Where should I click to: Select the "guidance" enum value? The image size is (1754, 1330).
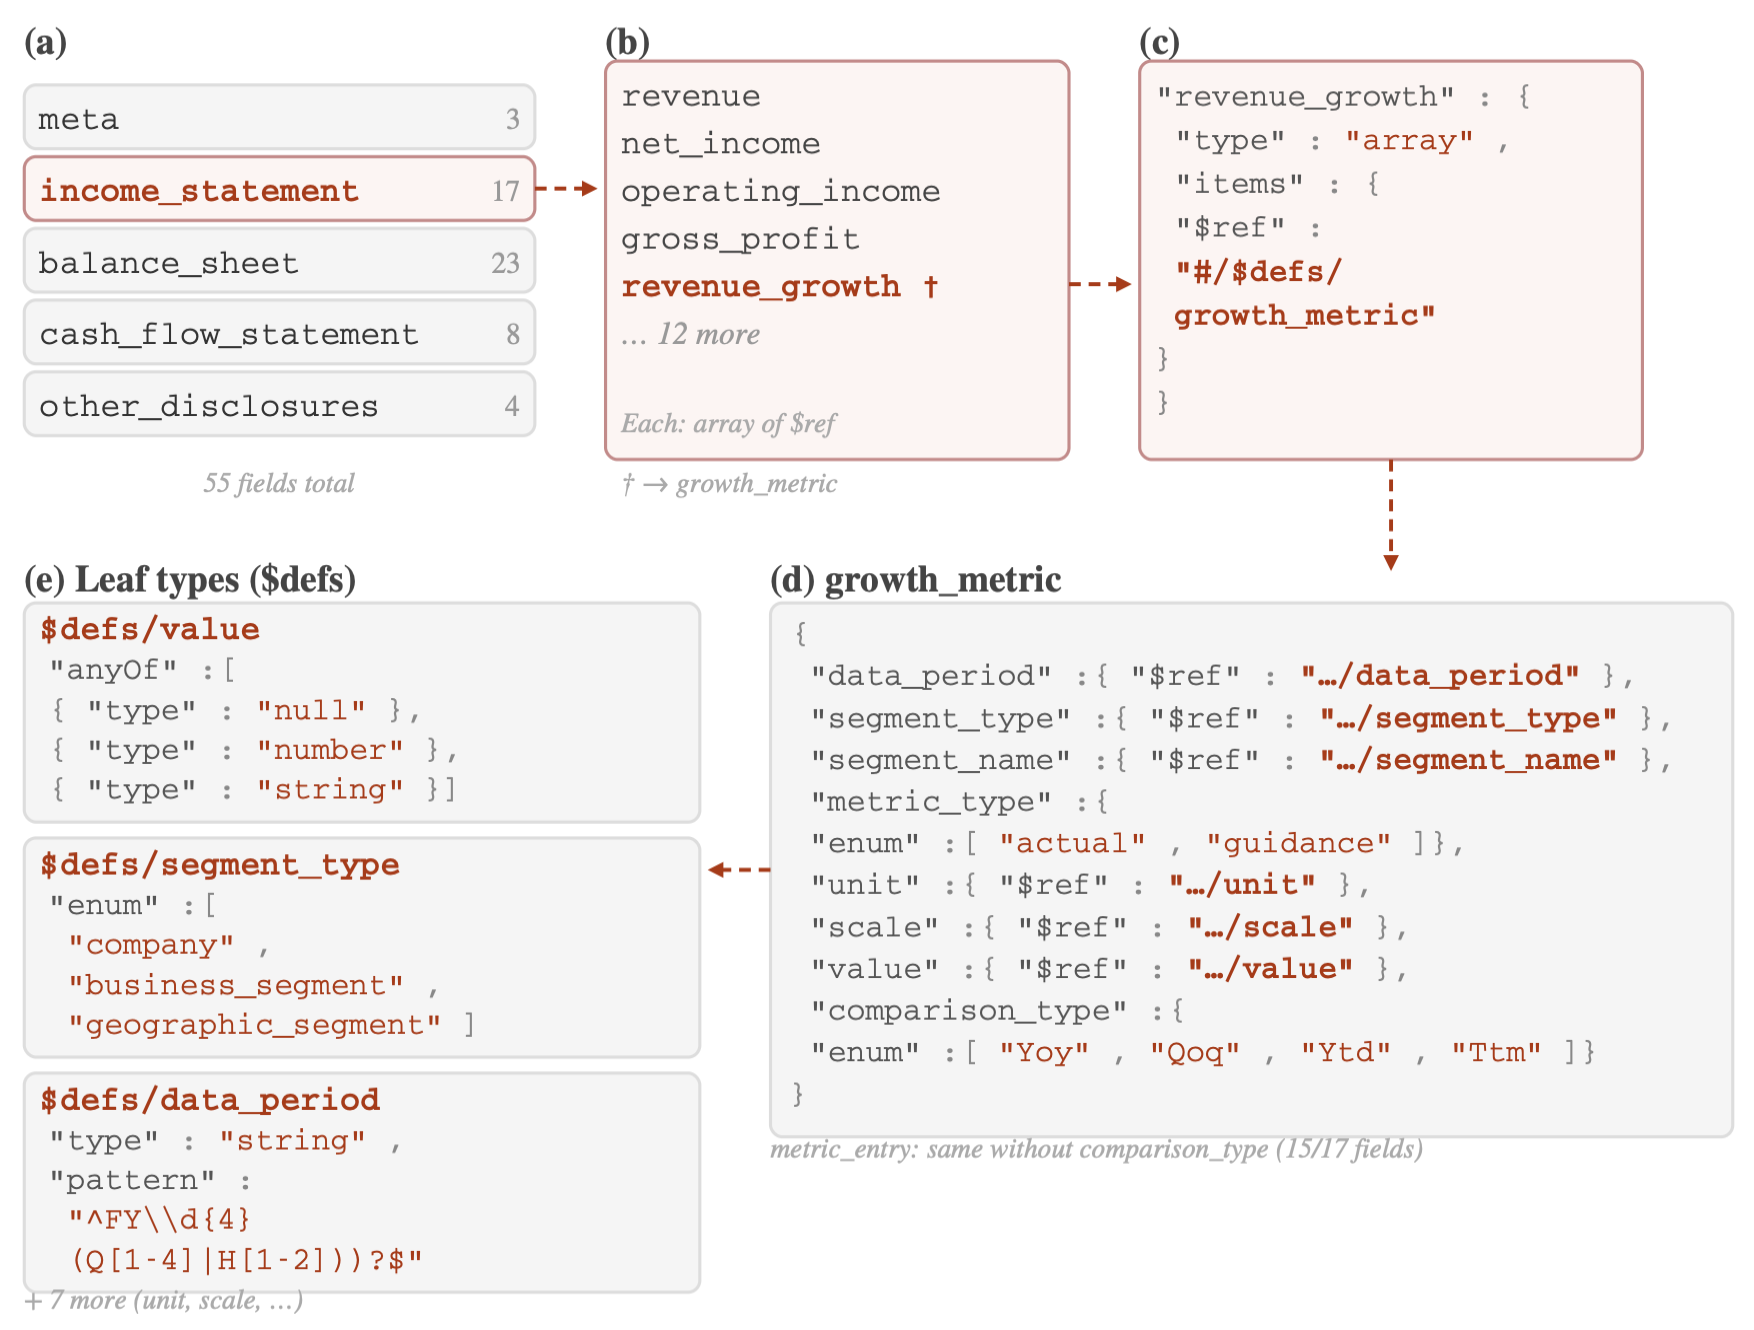1298,844
